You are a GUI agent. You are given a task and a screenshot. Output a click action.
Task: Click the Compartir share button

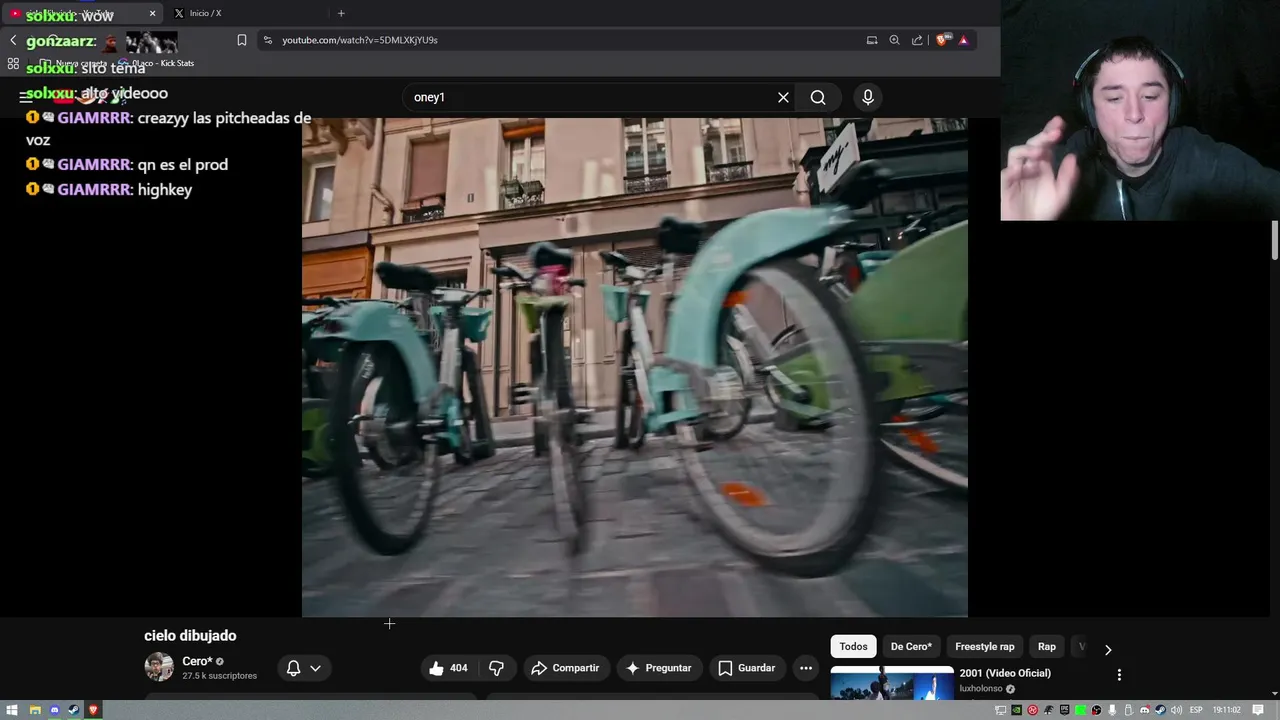click(565, 668)
